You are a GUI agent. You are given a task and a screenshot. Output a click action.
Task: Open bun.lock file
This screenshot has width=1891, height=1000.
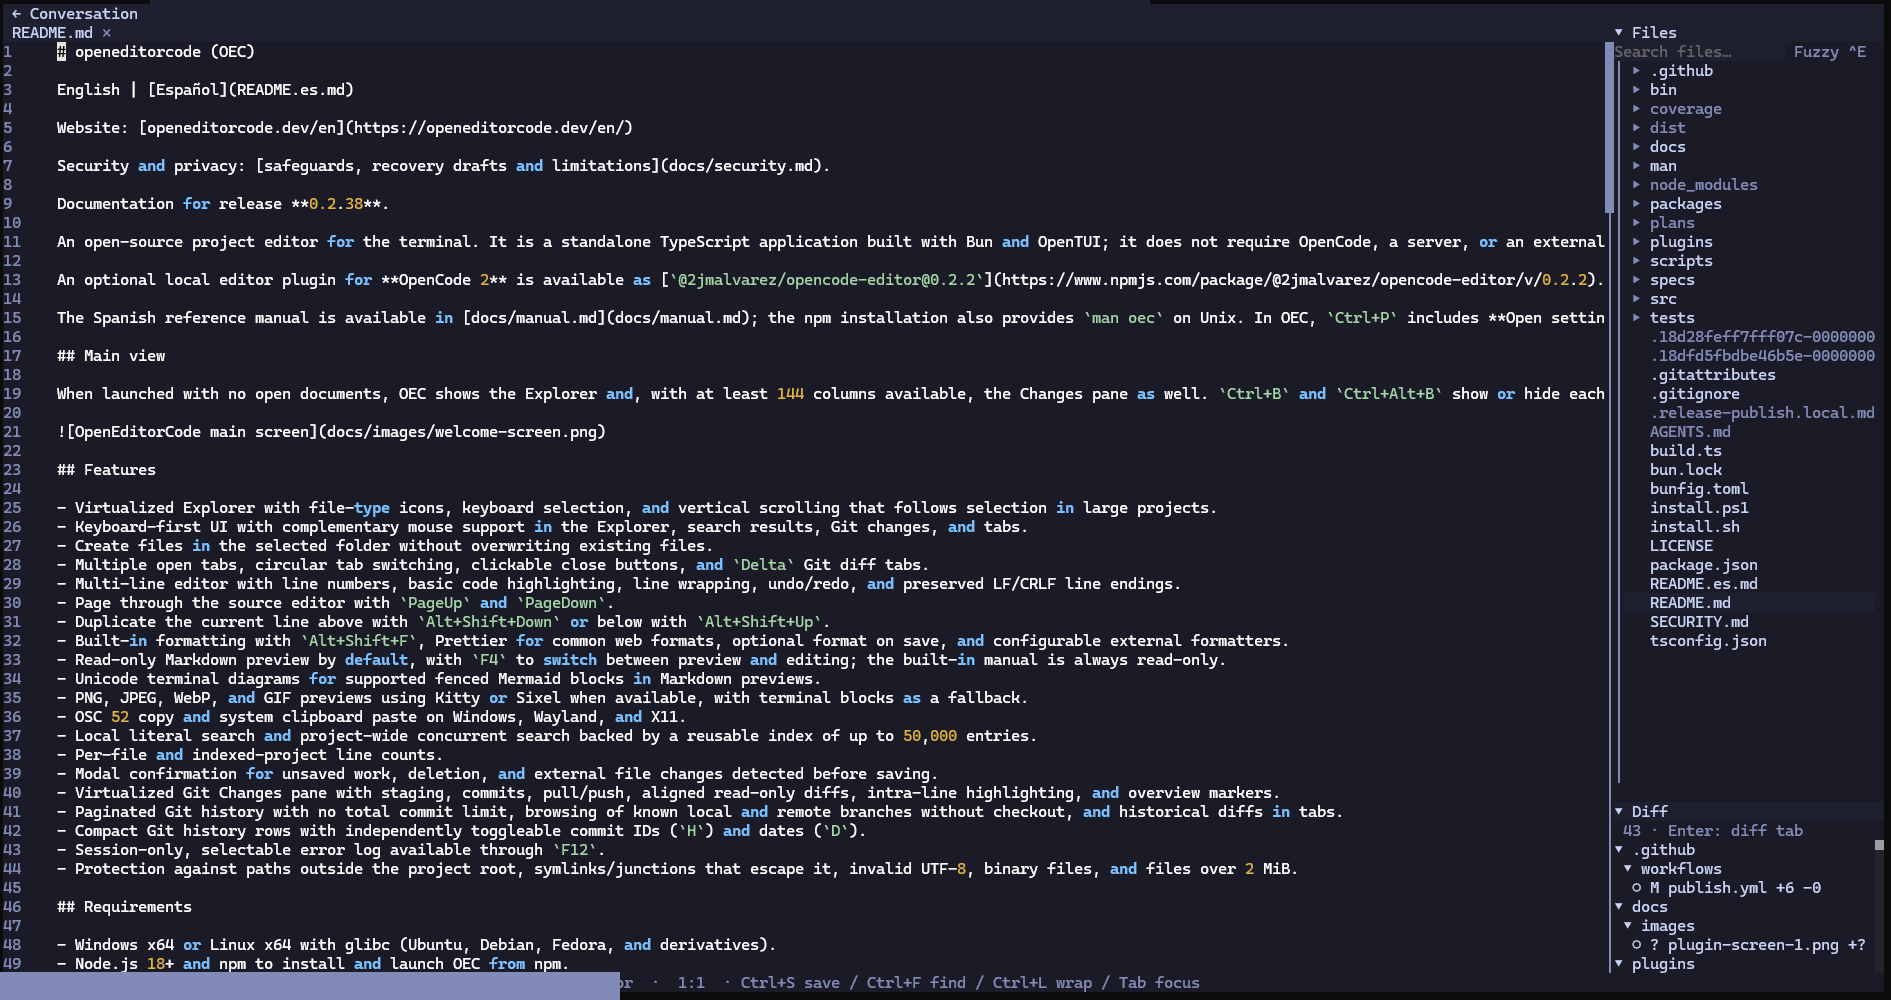[x=1685, y=470]
